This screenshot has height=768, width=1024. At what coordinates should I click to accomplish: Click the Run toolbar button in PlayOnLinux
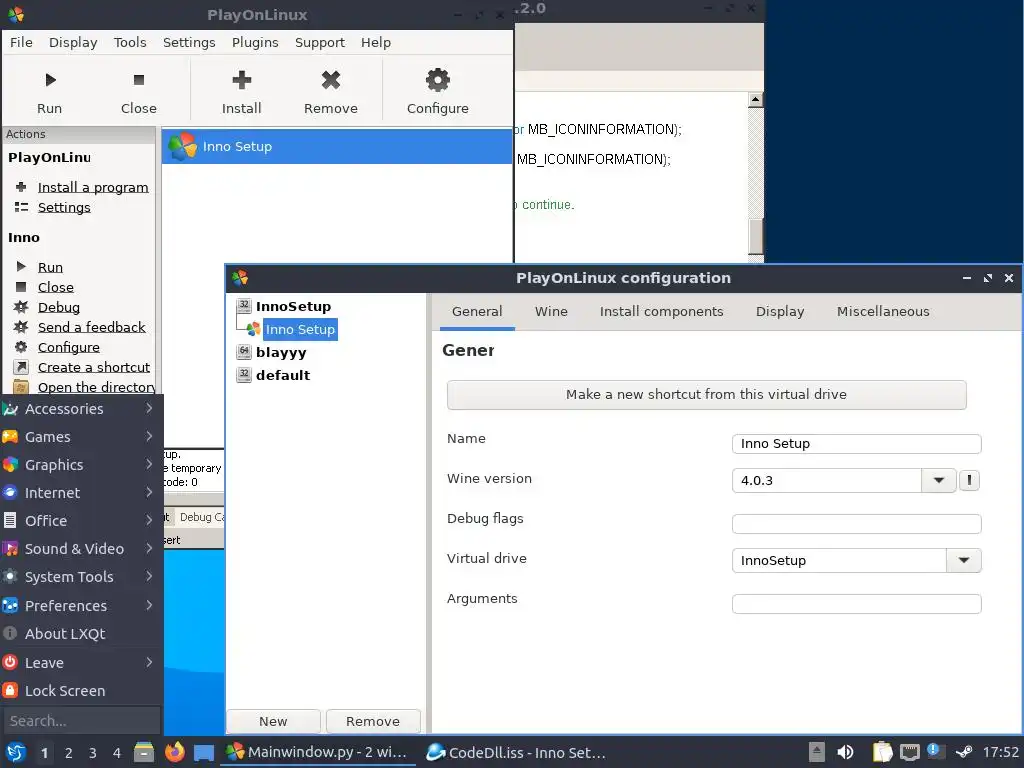coord(50,92)
